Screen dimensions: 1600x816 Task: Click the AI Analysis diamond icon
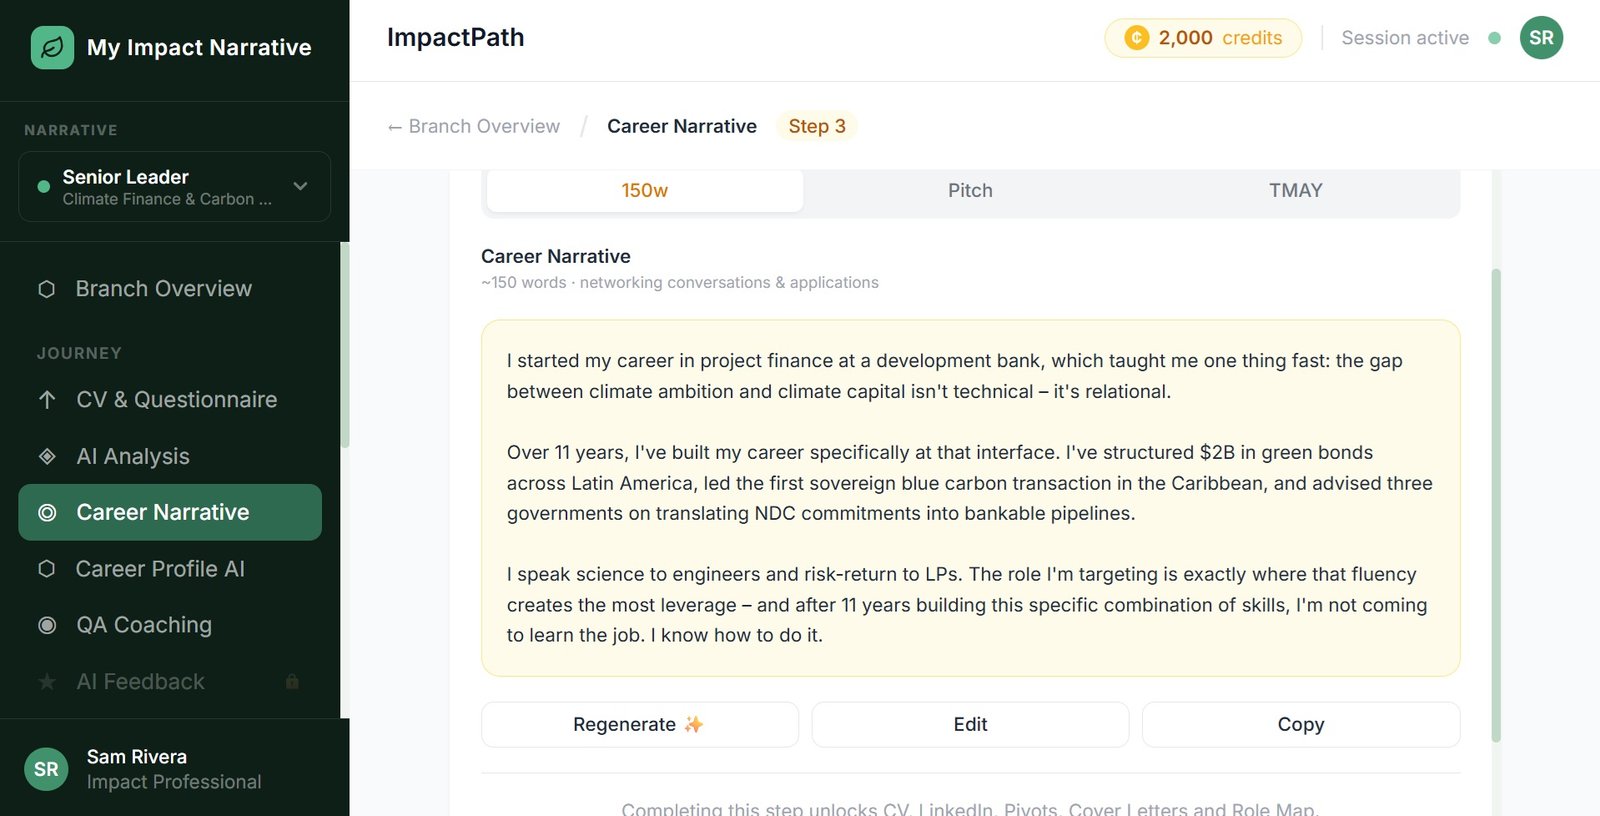pyautogui.click(x=47, y=456)
